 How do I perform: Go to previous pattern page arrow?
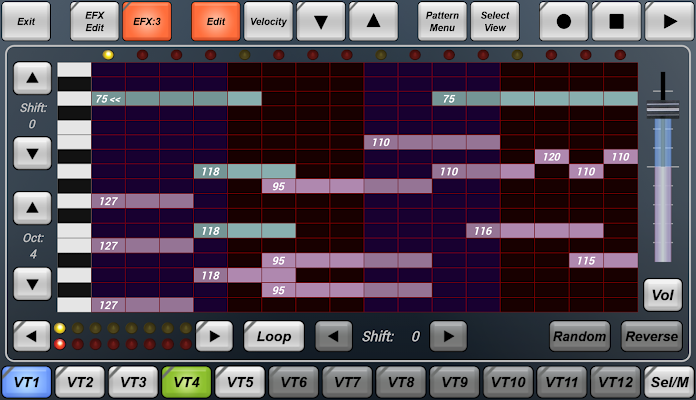[x=32, y=337]
